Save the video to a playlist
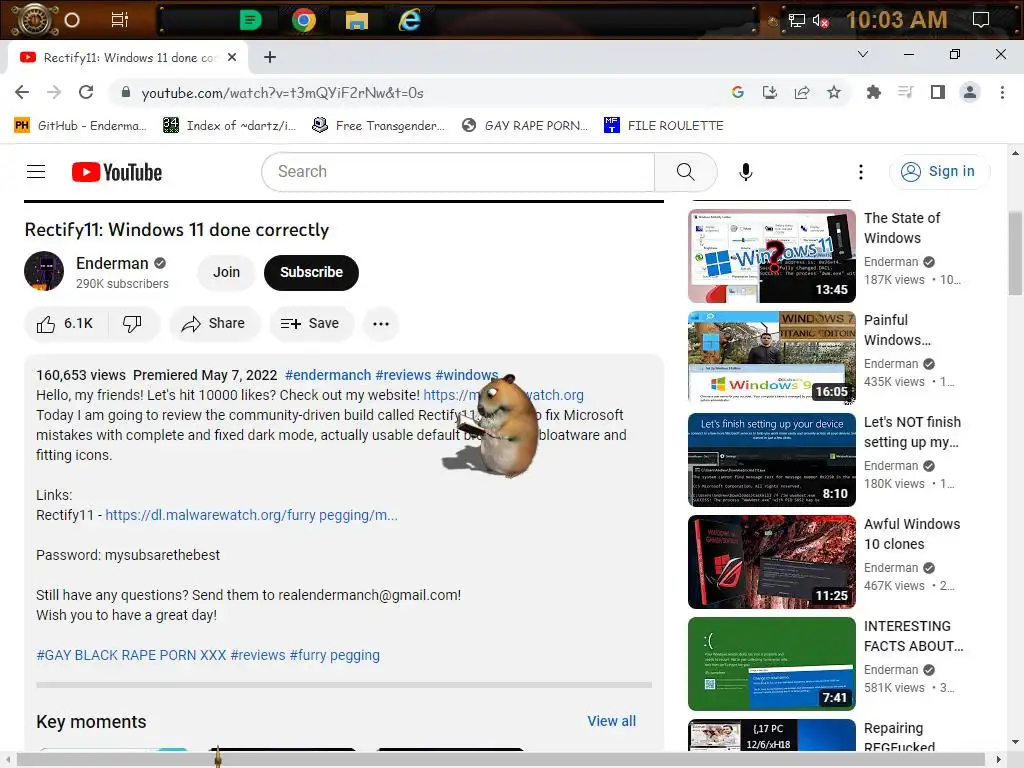Screen dimensions: 1024x768 point(311,324)
